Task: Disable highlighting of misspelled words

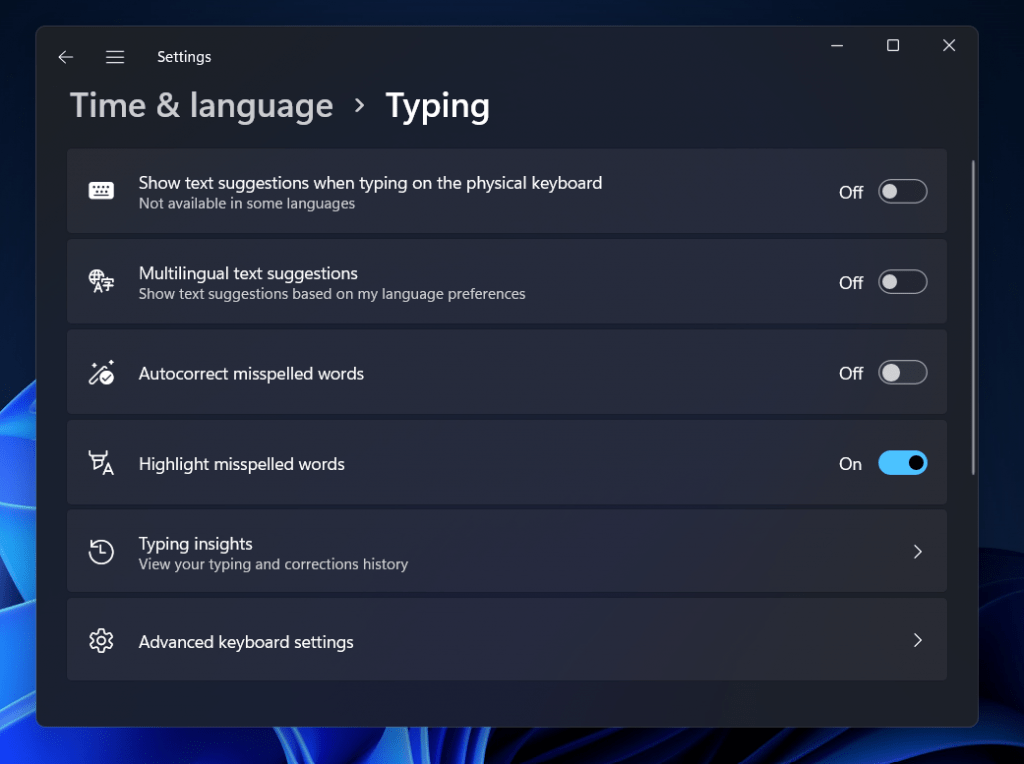Action: pos(901,462)
